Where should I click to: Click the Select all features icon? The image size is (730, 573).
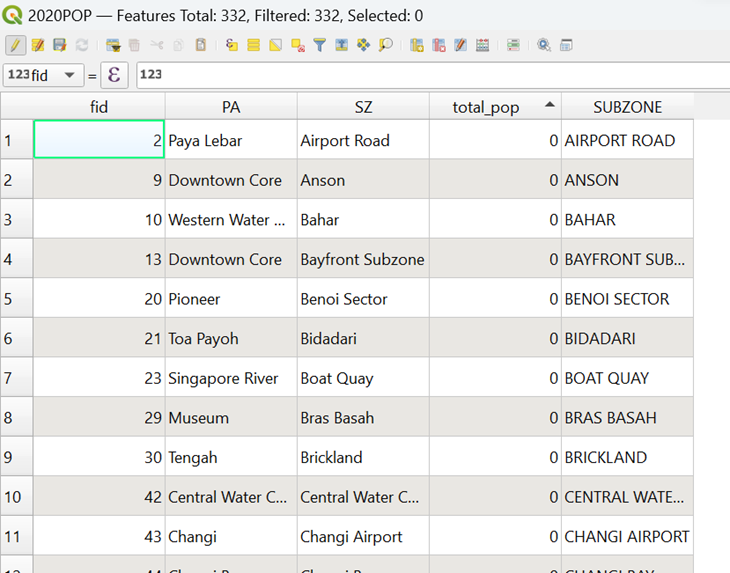[254, 45]
